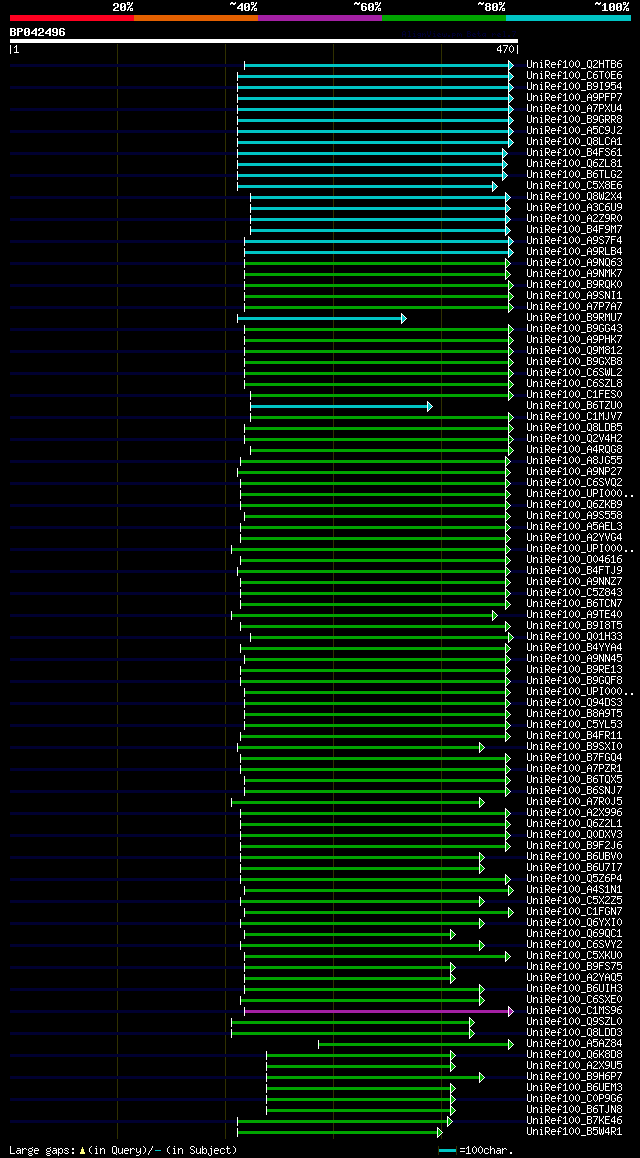Select the UniRef100_A4RQG8 label
The height and width of the screenshot is (1158, 640).
coord(574,450)
